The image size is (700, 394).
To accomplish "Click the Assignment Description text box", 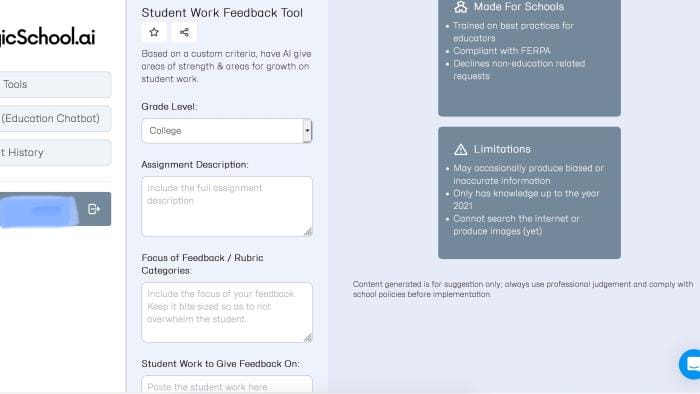I will coord(227,206).
